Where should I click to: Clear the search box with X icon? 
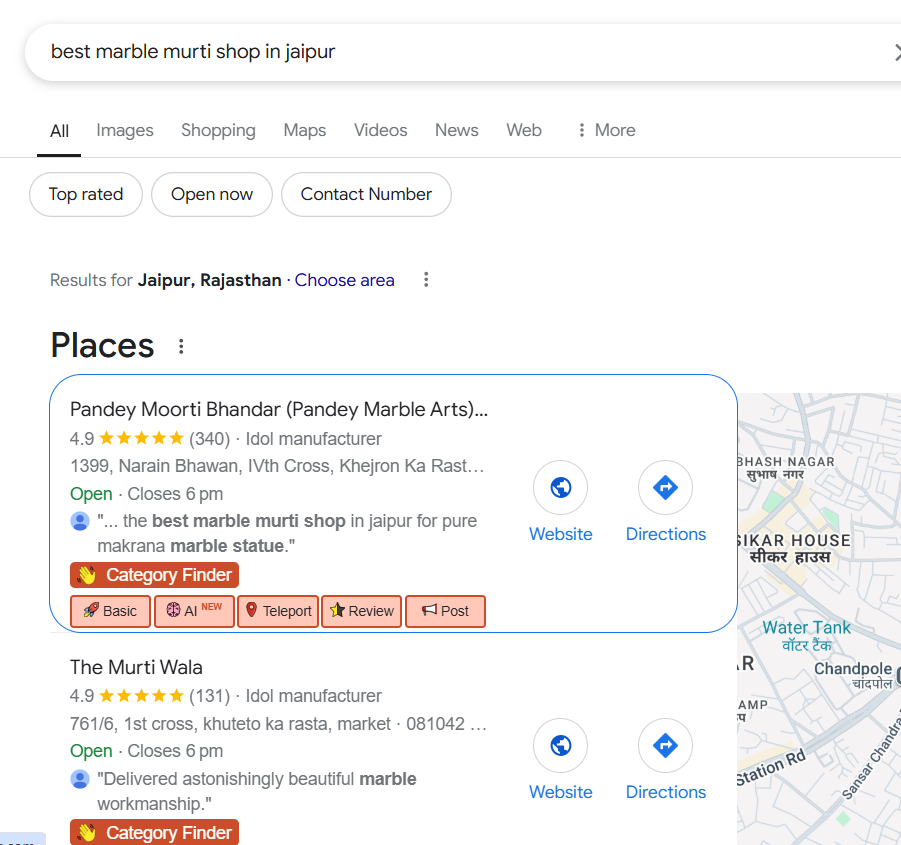click(x=895, y=53)
